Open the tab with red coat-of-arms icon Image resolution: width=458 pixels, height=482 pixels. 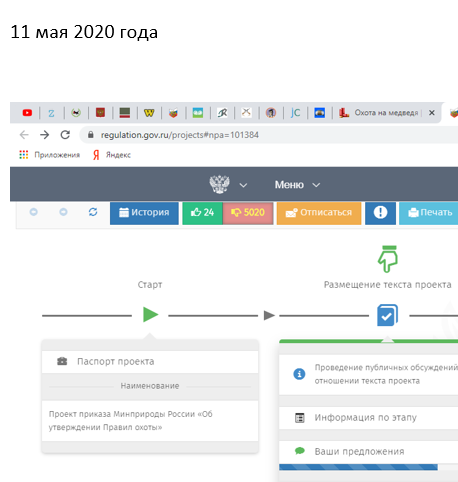pos(100,113)
